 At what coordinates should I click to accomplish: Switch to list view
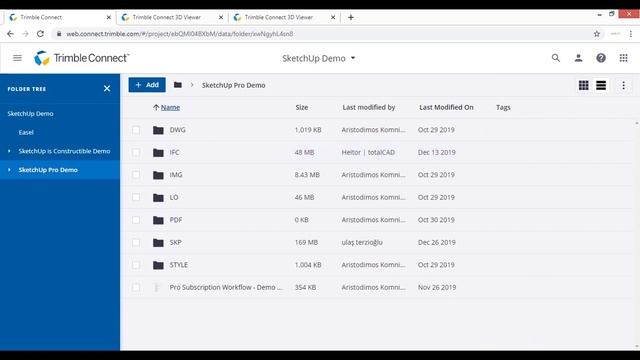click(x=601, y=85)
